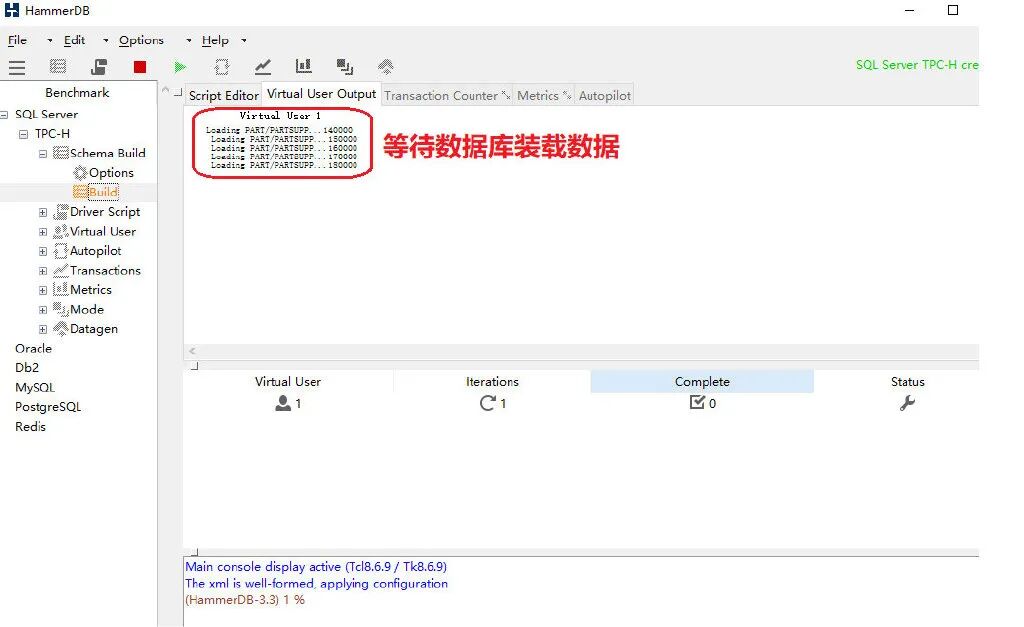Select Oracle in the benchmark list
The width and height of the screenshot is (1024, 627).
33,349
